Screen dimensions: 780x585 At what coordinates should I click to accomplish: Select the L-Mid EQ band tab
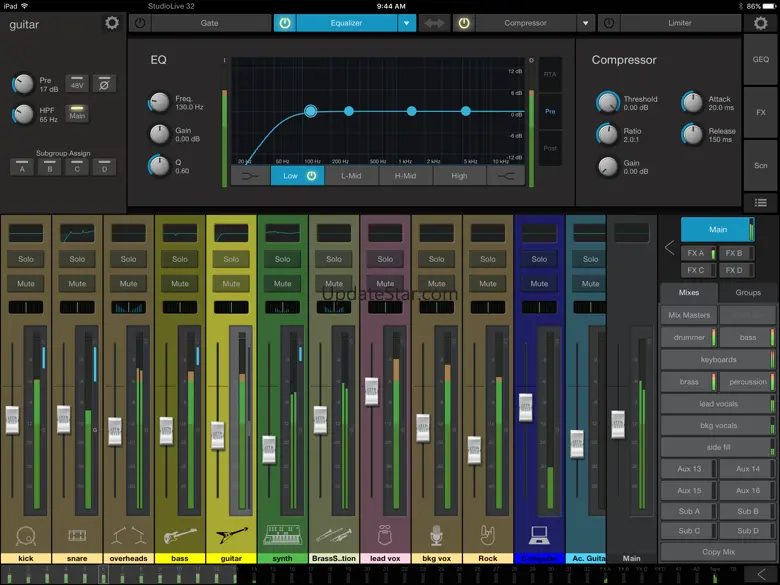click(351, 176)
